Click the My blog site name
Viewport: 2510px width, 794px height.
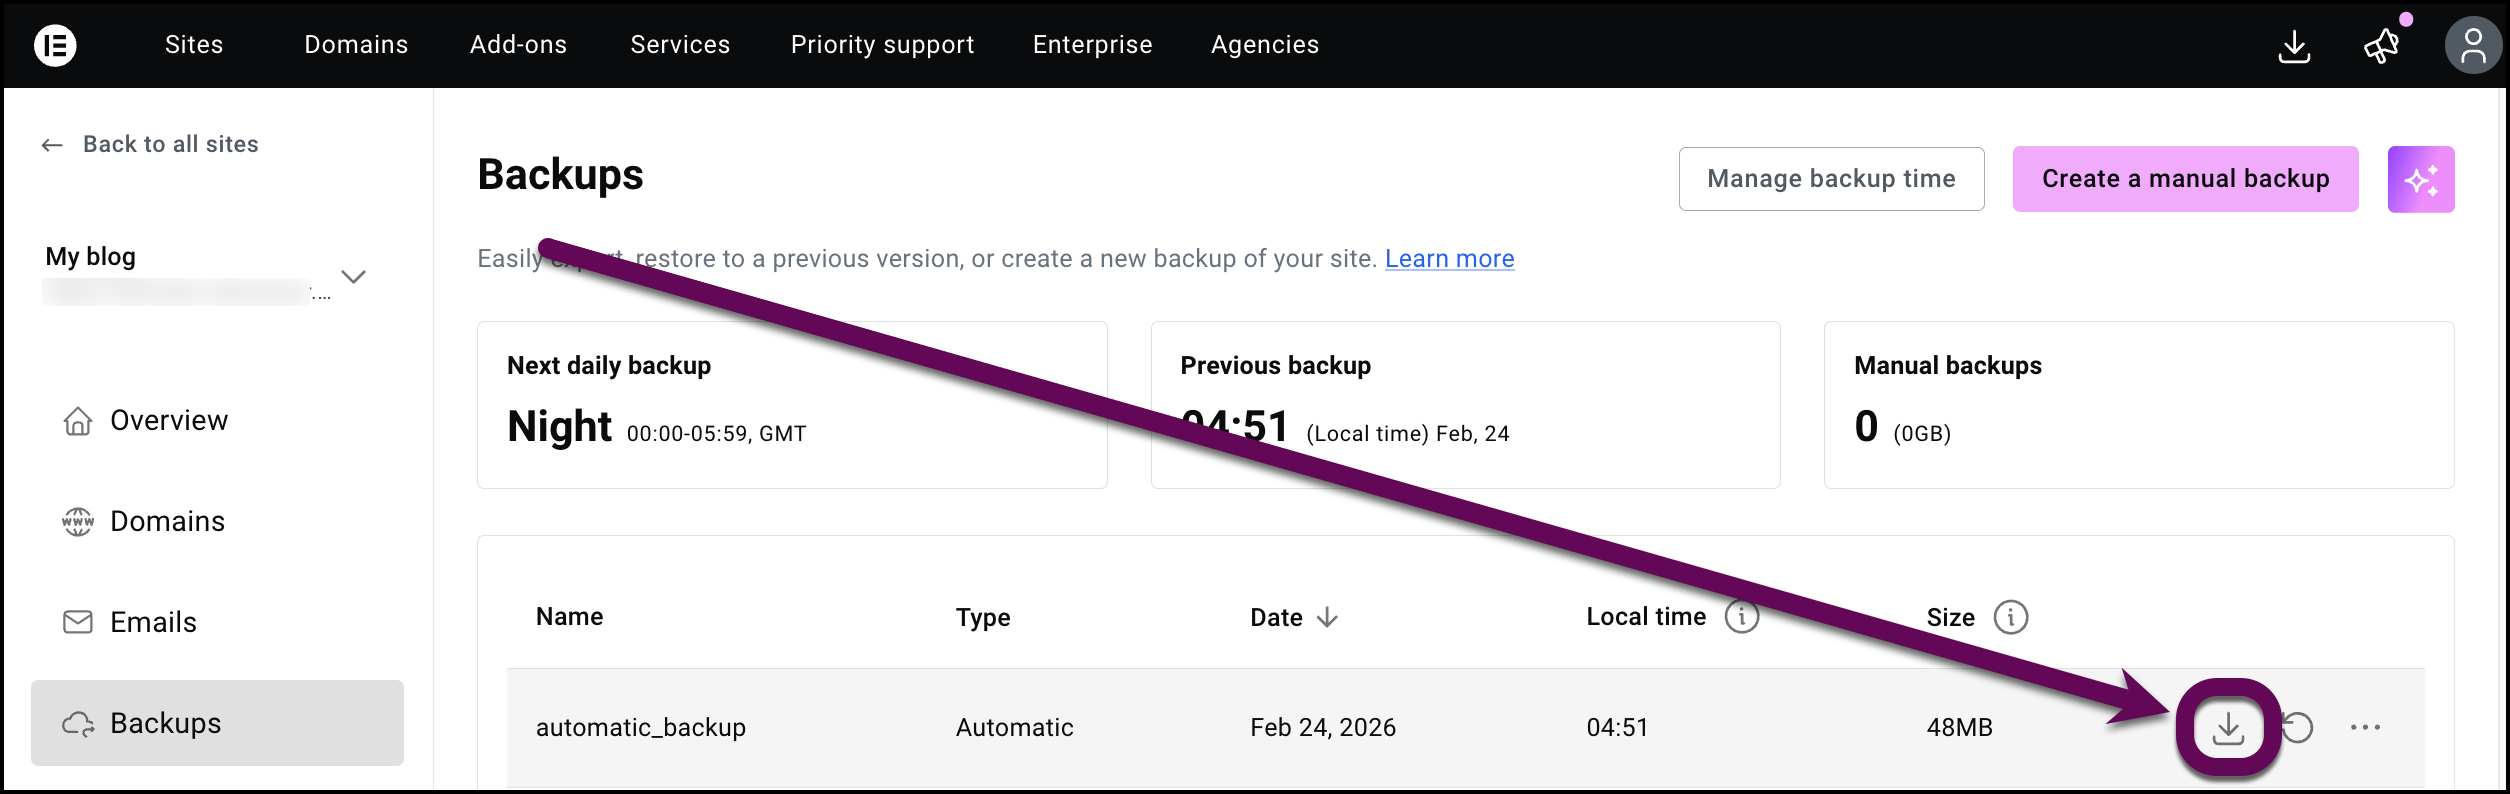[x=90, y=257]
